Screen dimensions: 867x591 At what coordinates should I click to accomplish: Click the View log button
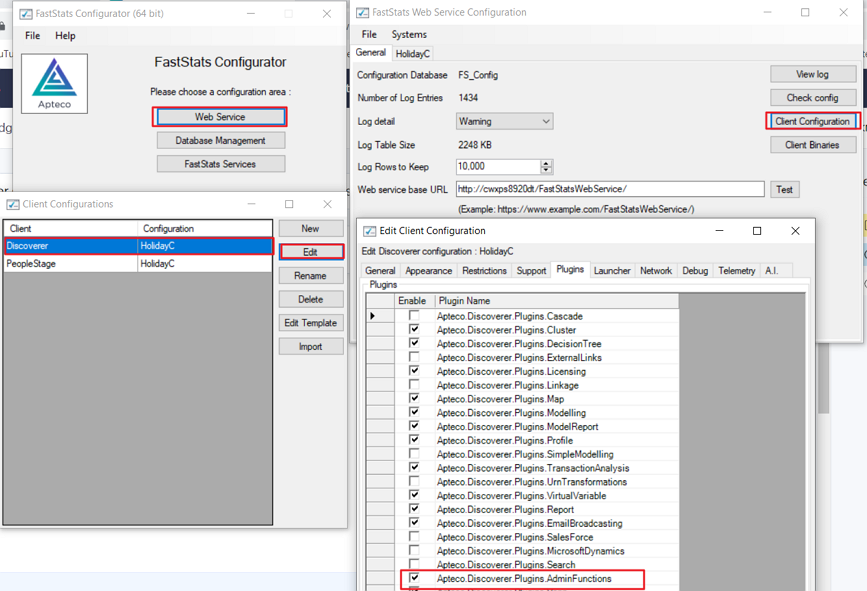click(x=813, y=74)
